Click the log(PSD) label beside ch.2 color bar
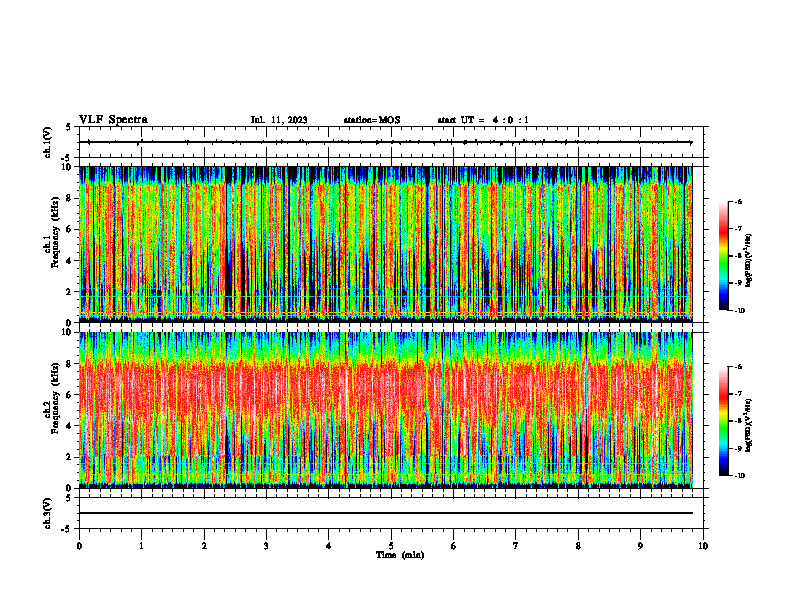Screen dimensions: 792x612 point(749,425)
